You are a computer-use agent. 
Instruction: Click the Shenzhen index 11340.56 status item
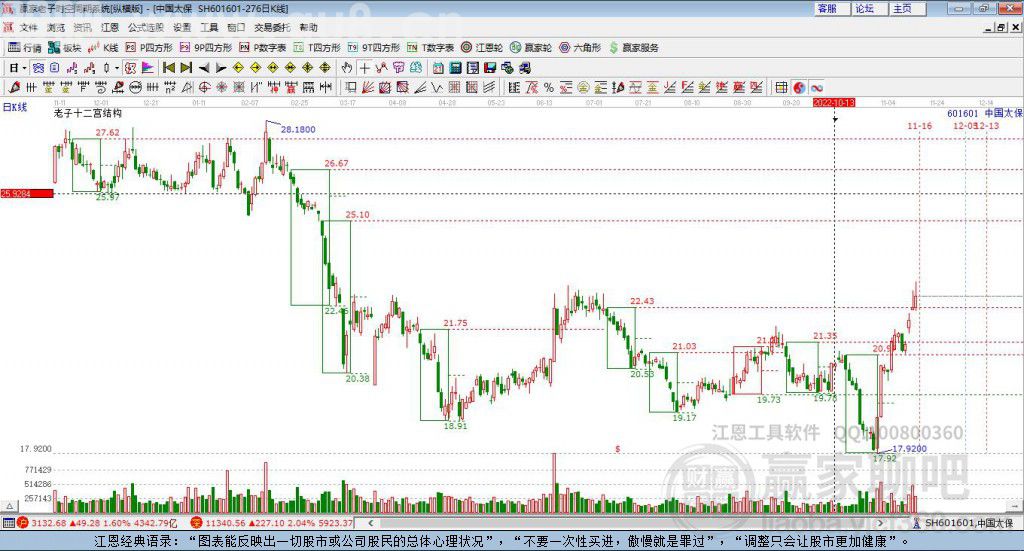click(x=272, y=523)
